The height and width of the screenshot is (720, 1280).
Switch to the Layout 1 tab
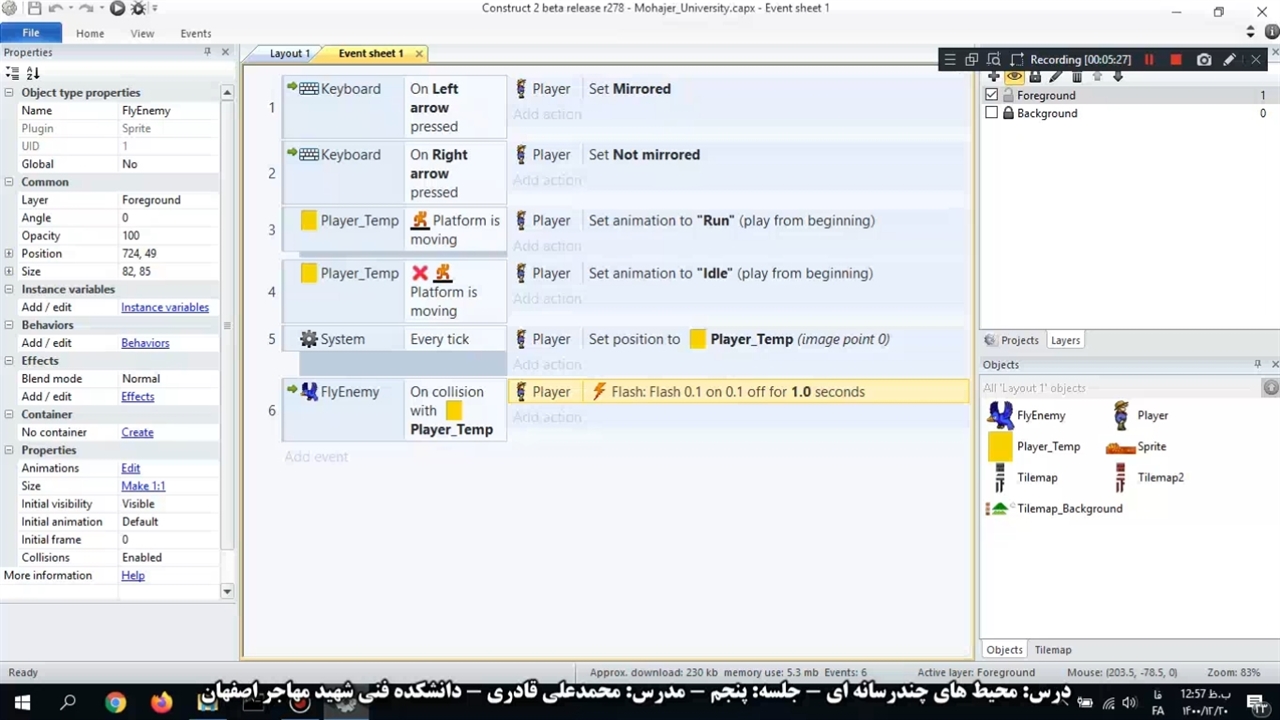pyautogui.click(x=289, y=53)
